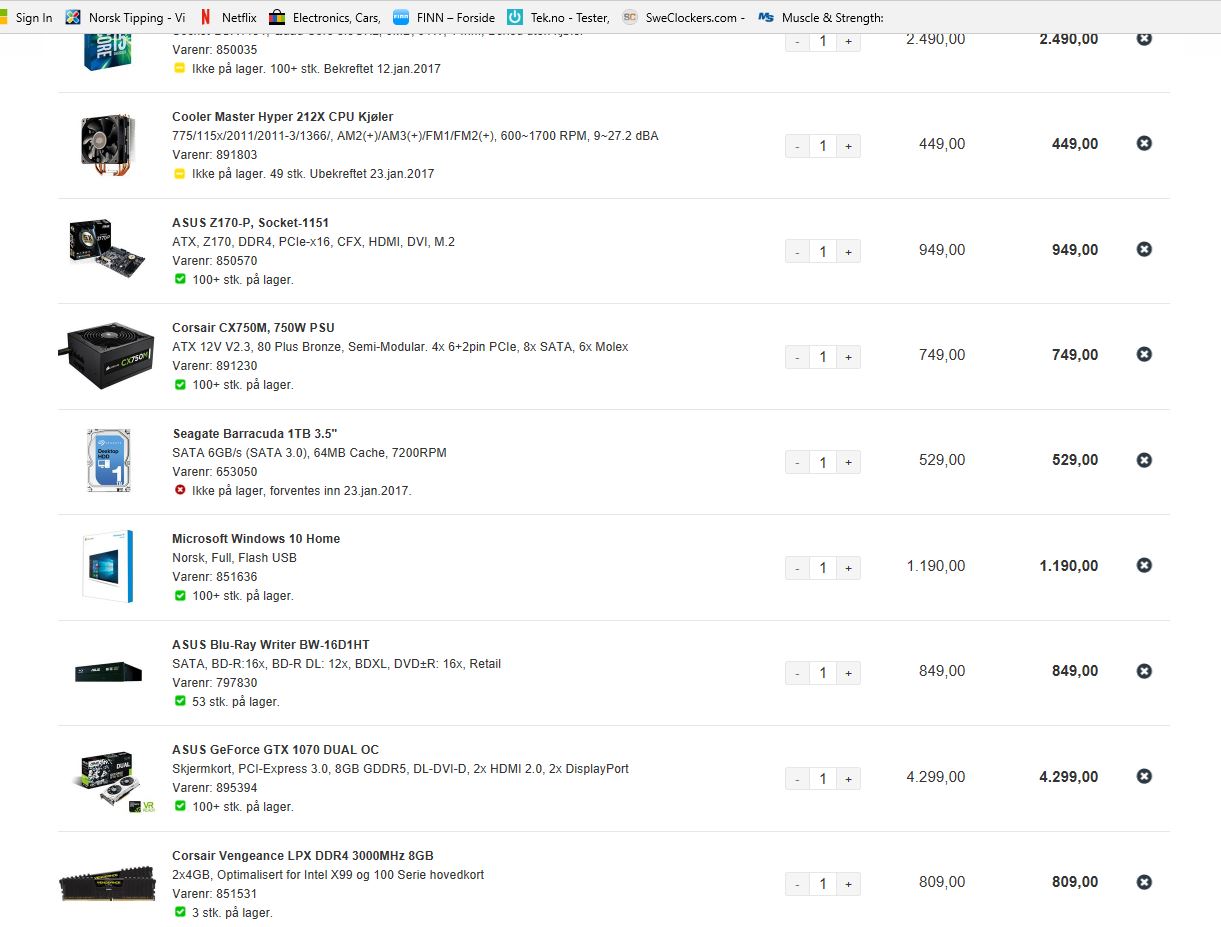The height and width of the screenshot is (927, 1221).
Task: Increase quantity of Corsair CX750M PSU
Action: 848,357
